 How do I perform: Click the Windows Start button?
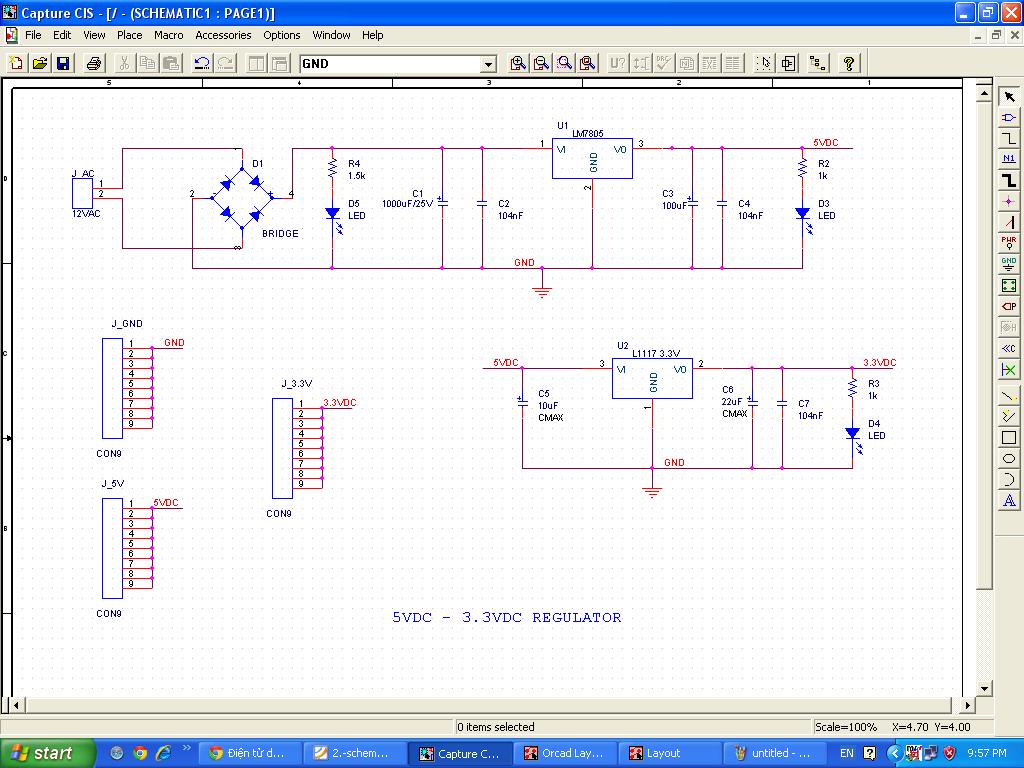tap(47, 753)
